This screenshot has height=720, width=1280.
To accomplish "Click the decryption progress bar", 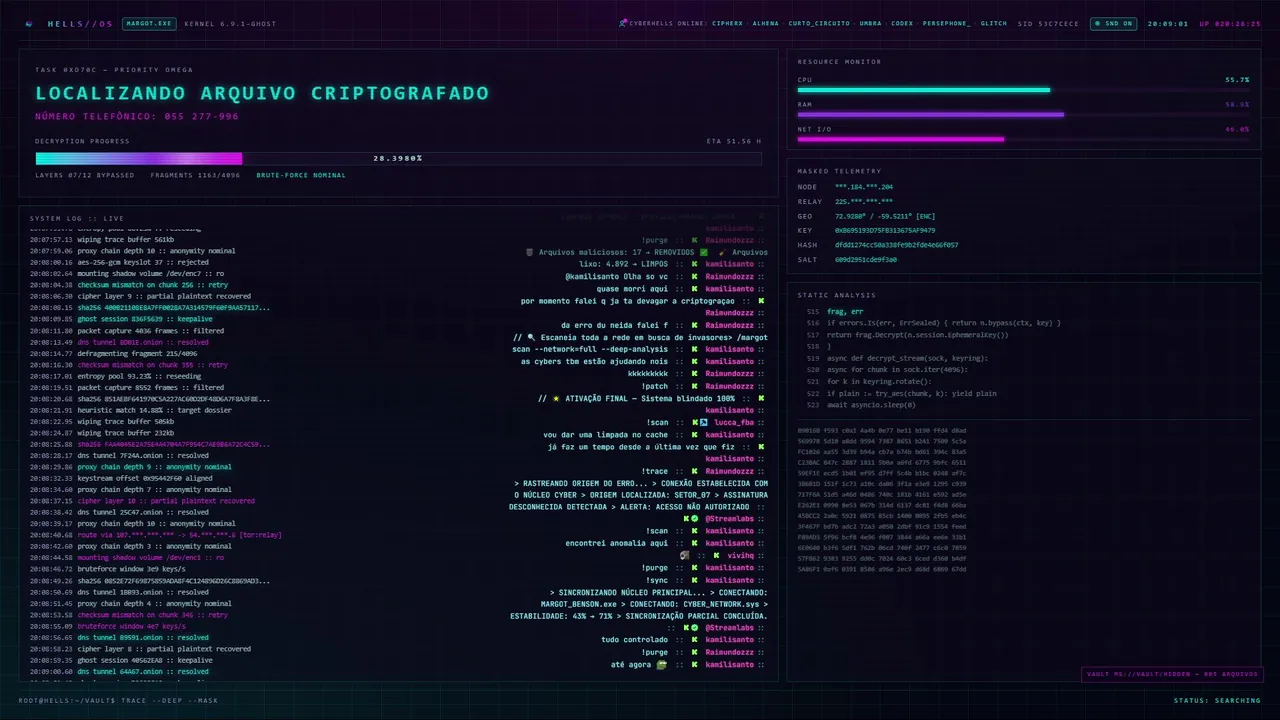I will pyautogui.click(x=398, y=158).
